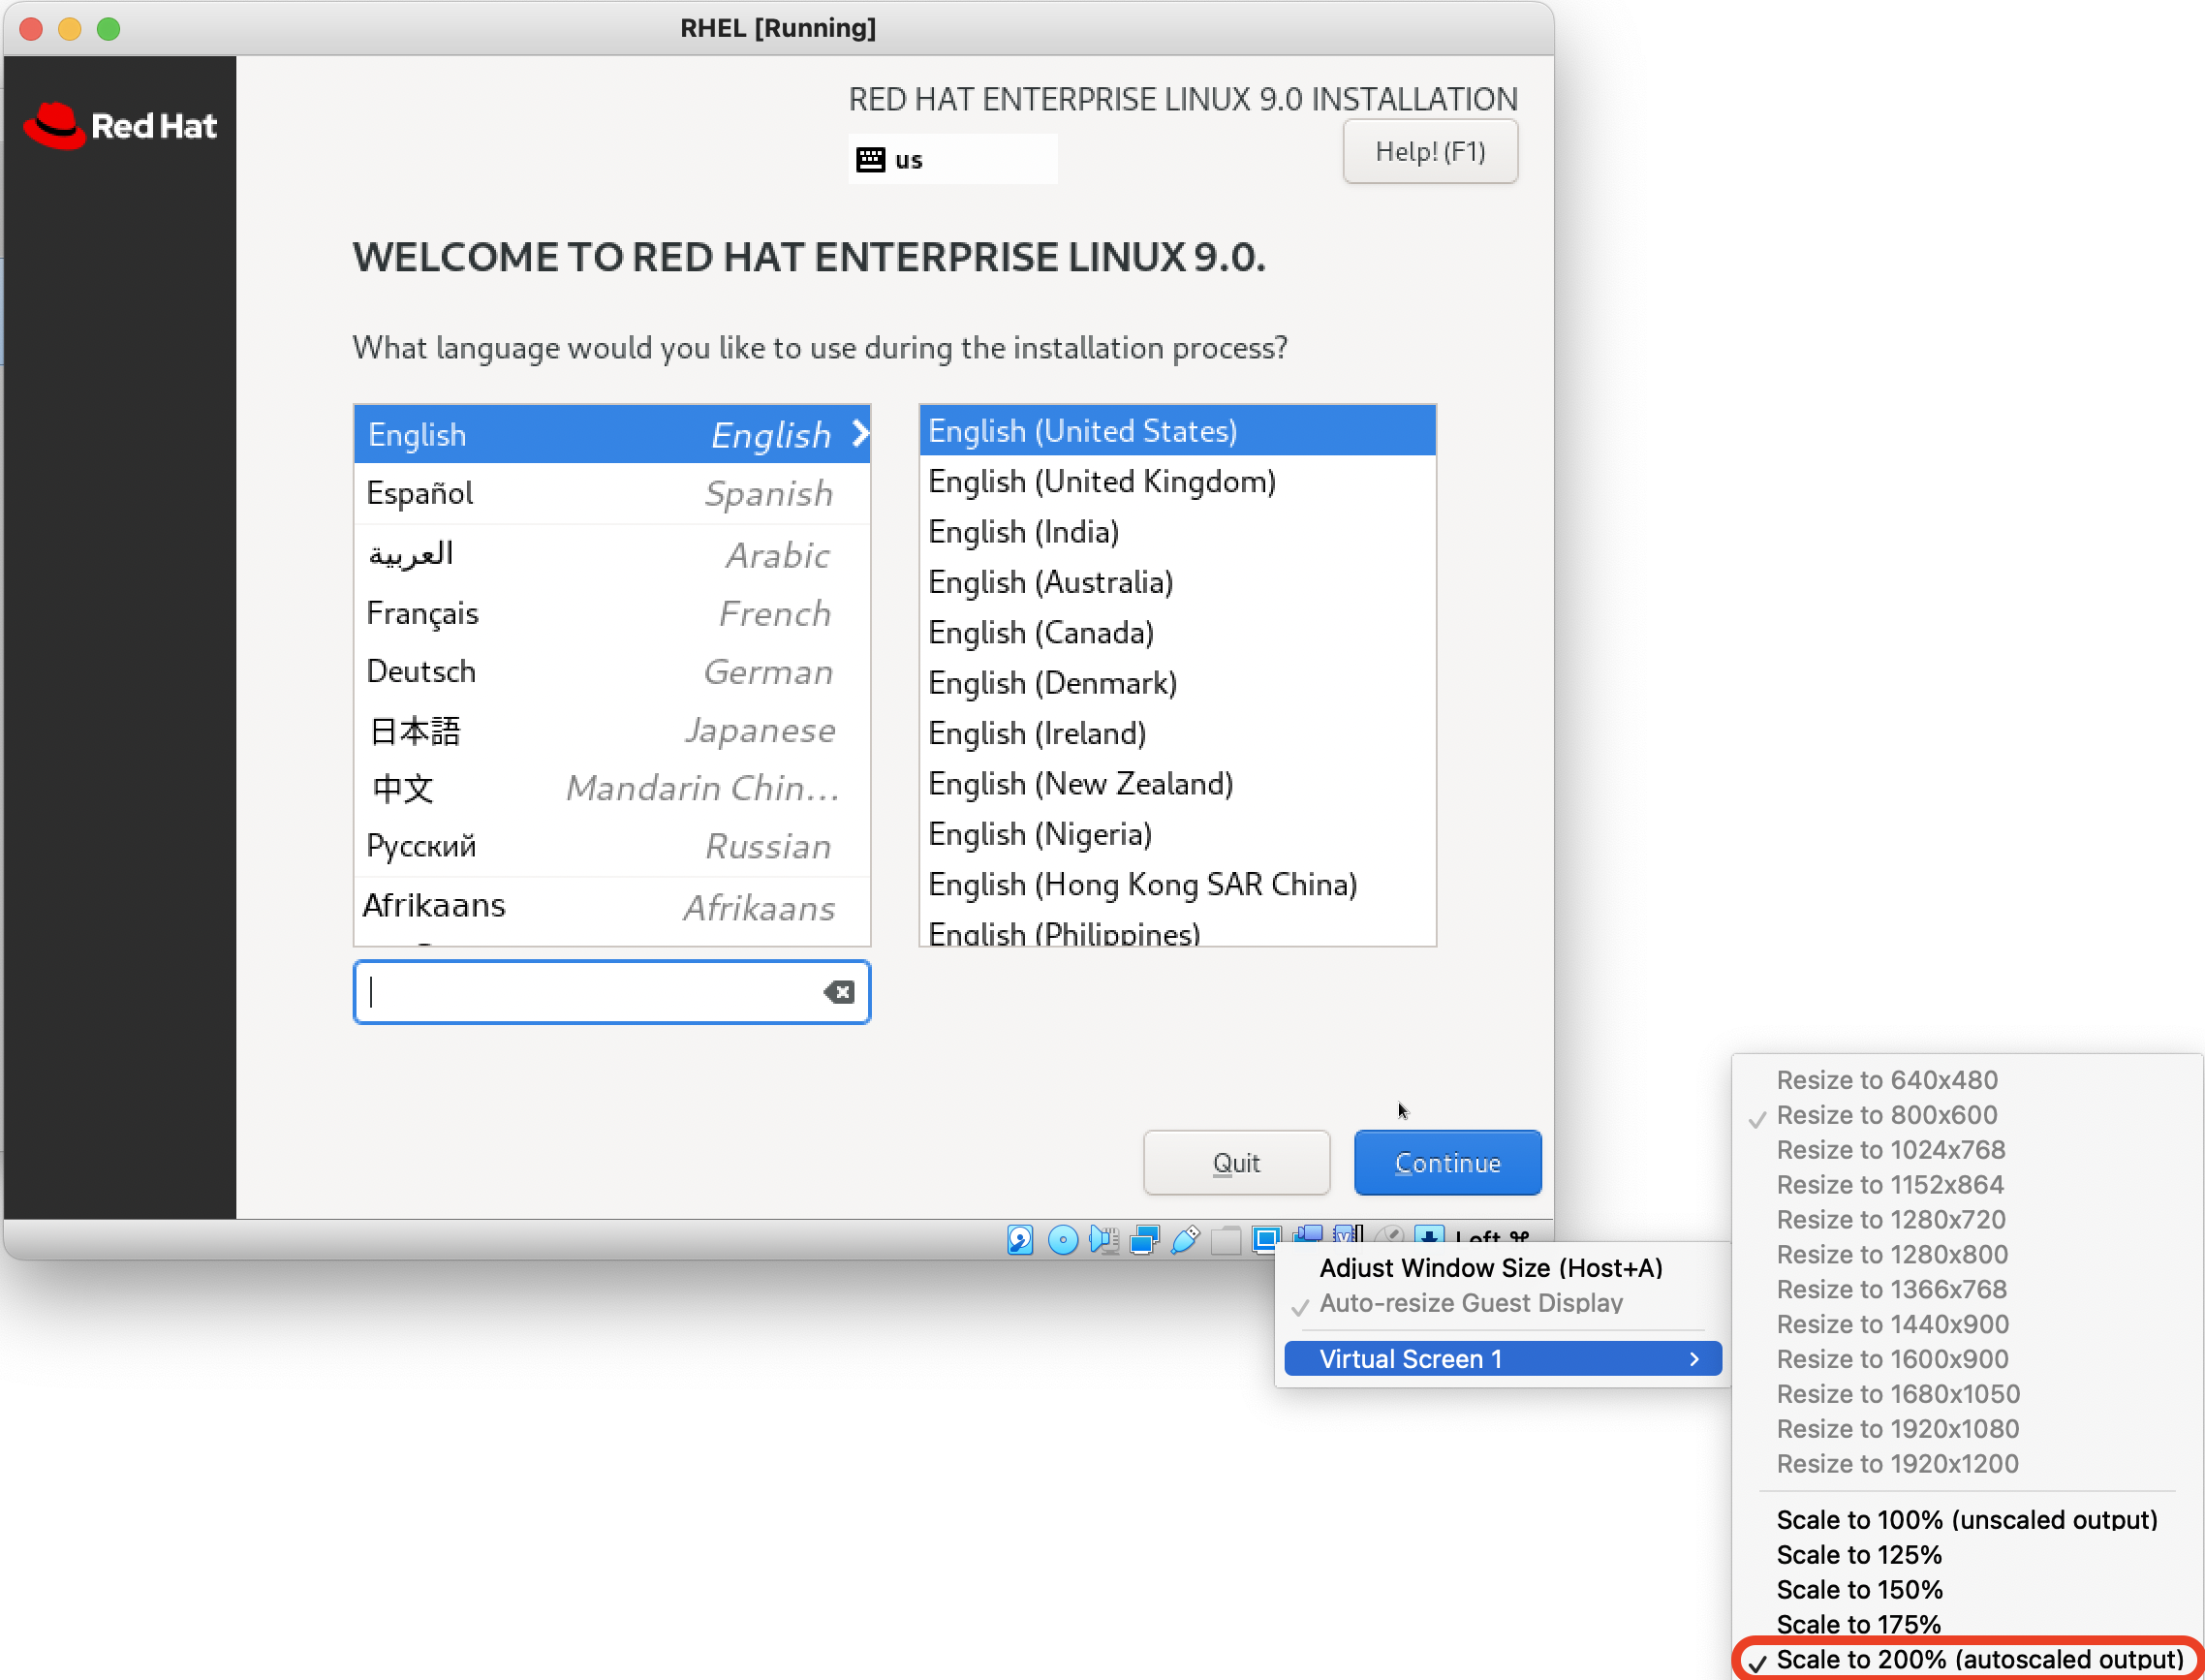Select English (Australia) locale
This screenshot has width=2205, height=1680.
click(1177, 582)
